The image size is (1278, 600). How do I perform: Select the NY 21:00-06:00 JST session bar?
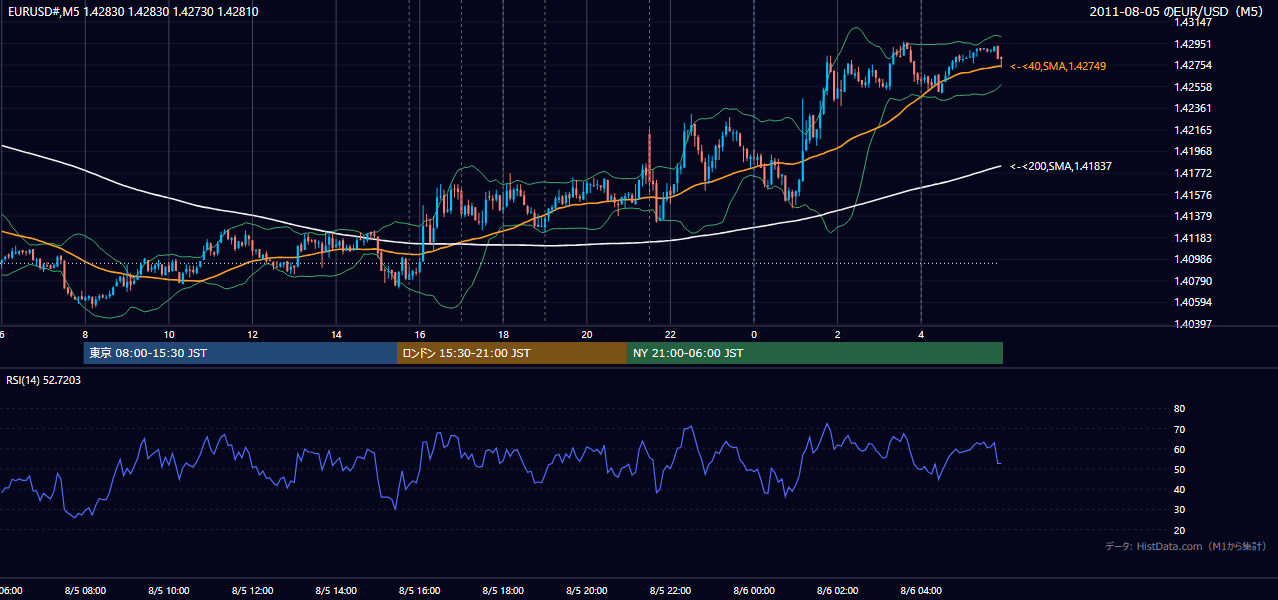coord(815,353)
